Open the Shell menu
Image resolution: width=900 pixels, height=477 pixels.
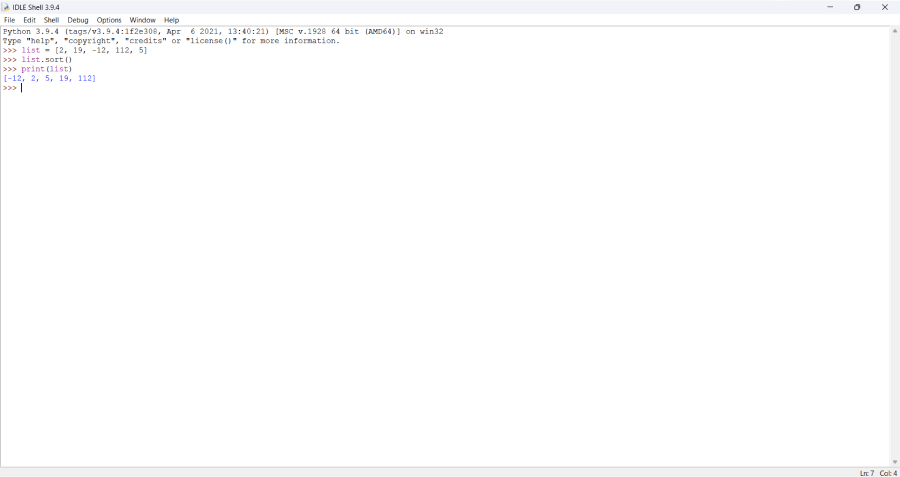(x=52, y=20)
